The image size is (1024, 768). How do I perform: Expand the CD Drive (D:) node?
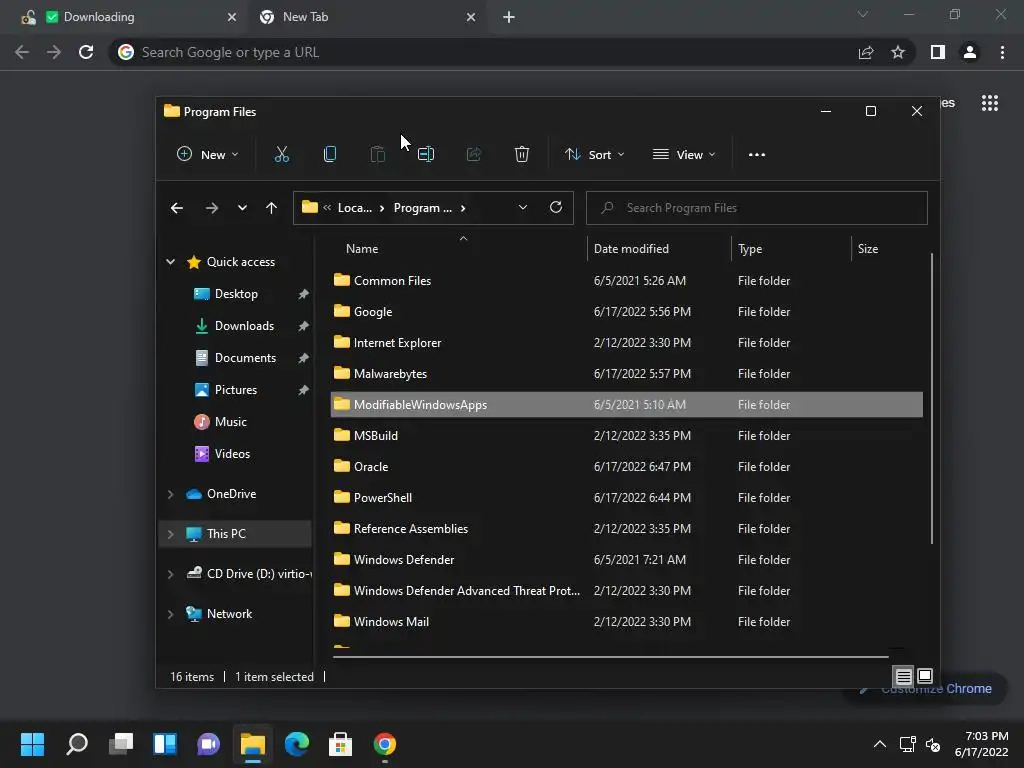point(170,574)
